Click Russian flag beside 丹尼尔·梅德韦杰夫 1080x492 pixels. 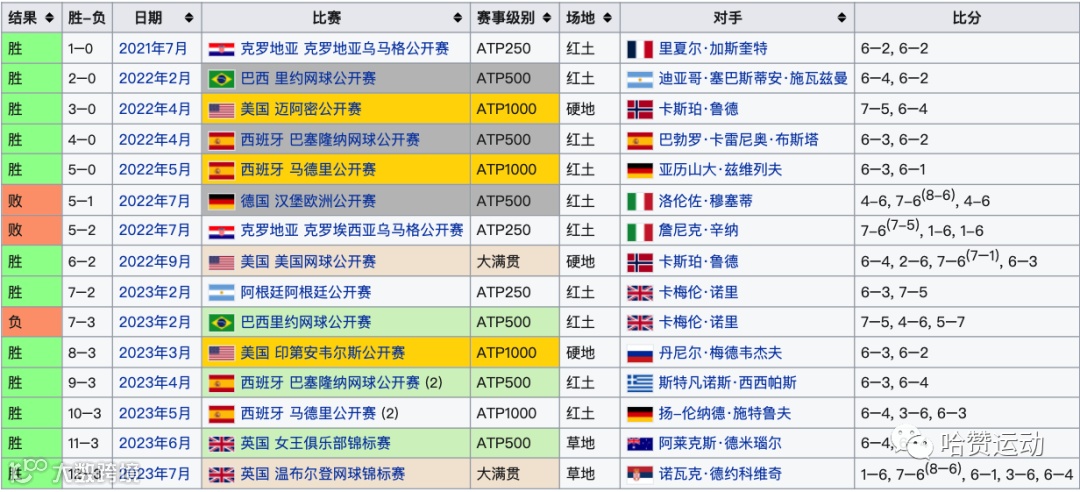pyautogui.click(x=640, y=353)
